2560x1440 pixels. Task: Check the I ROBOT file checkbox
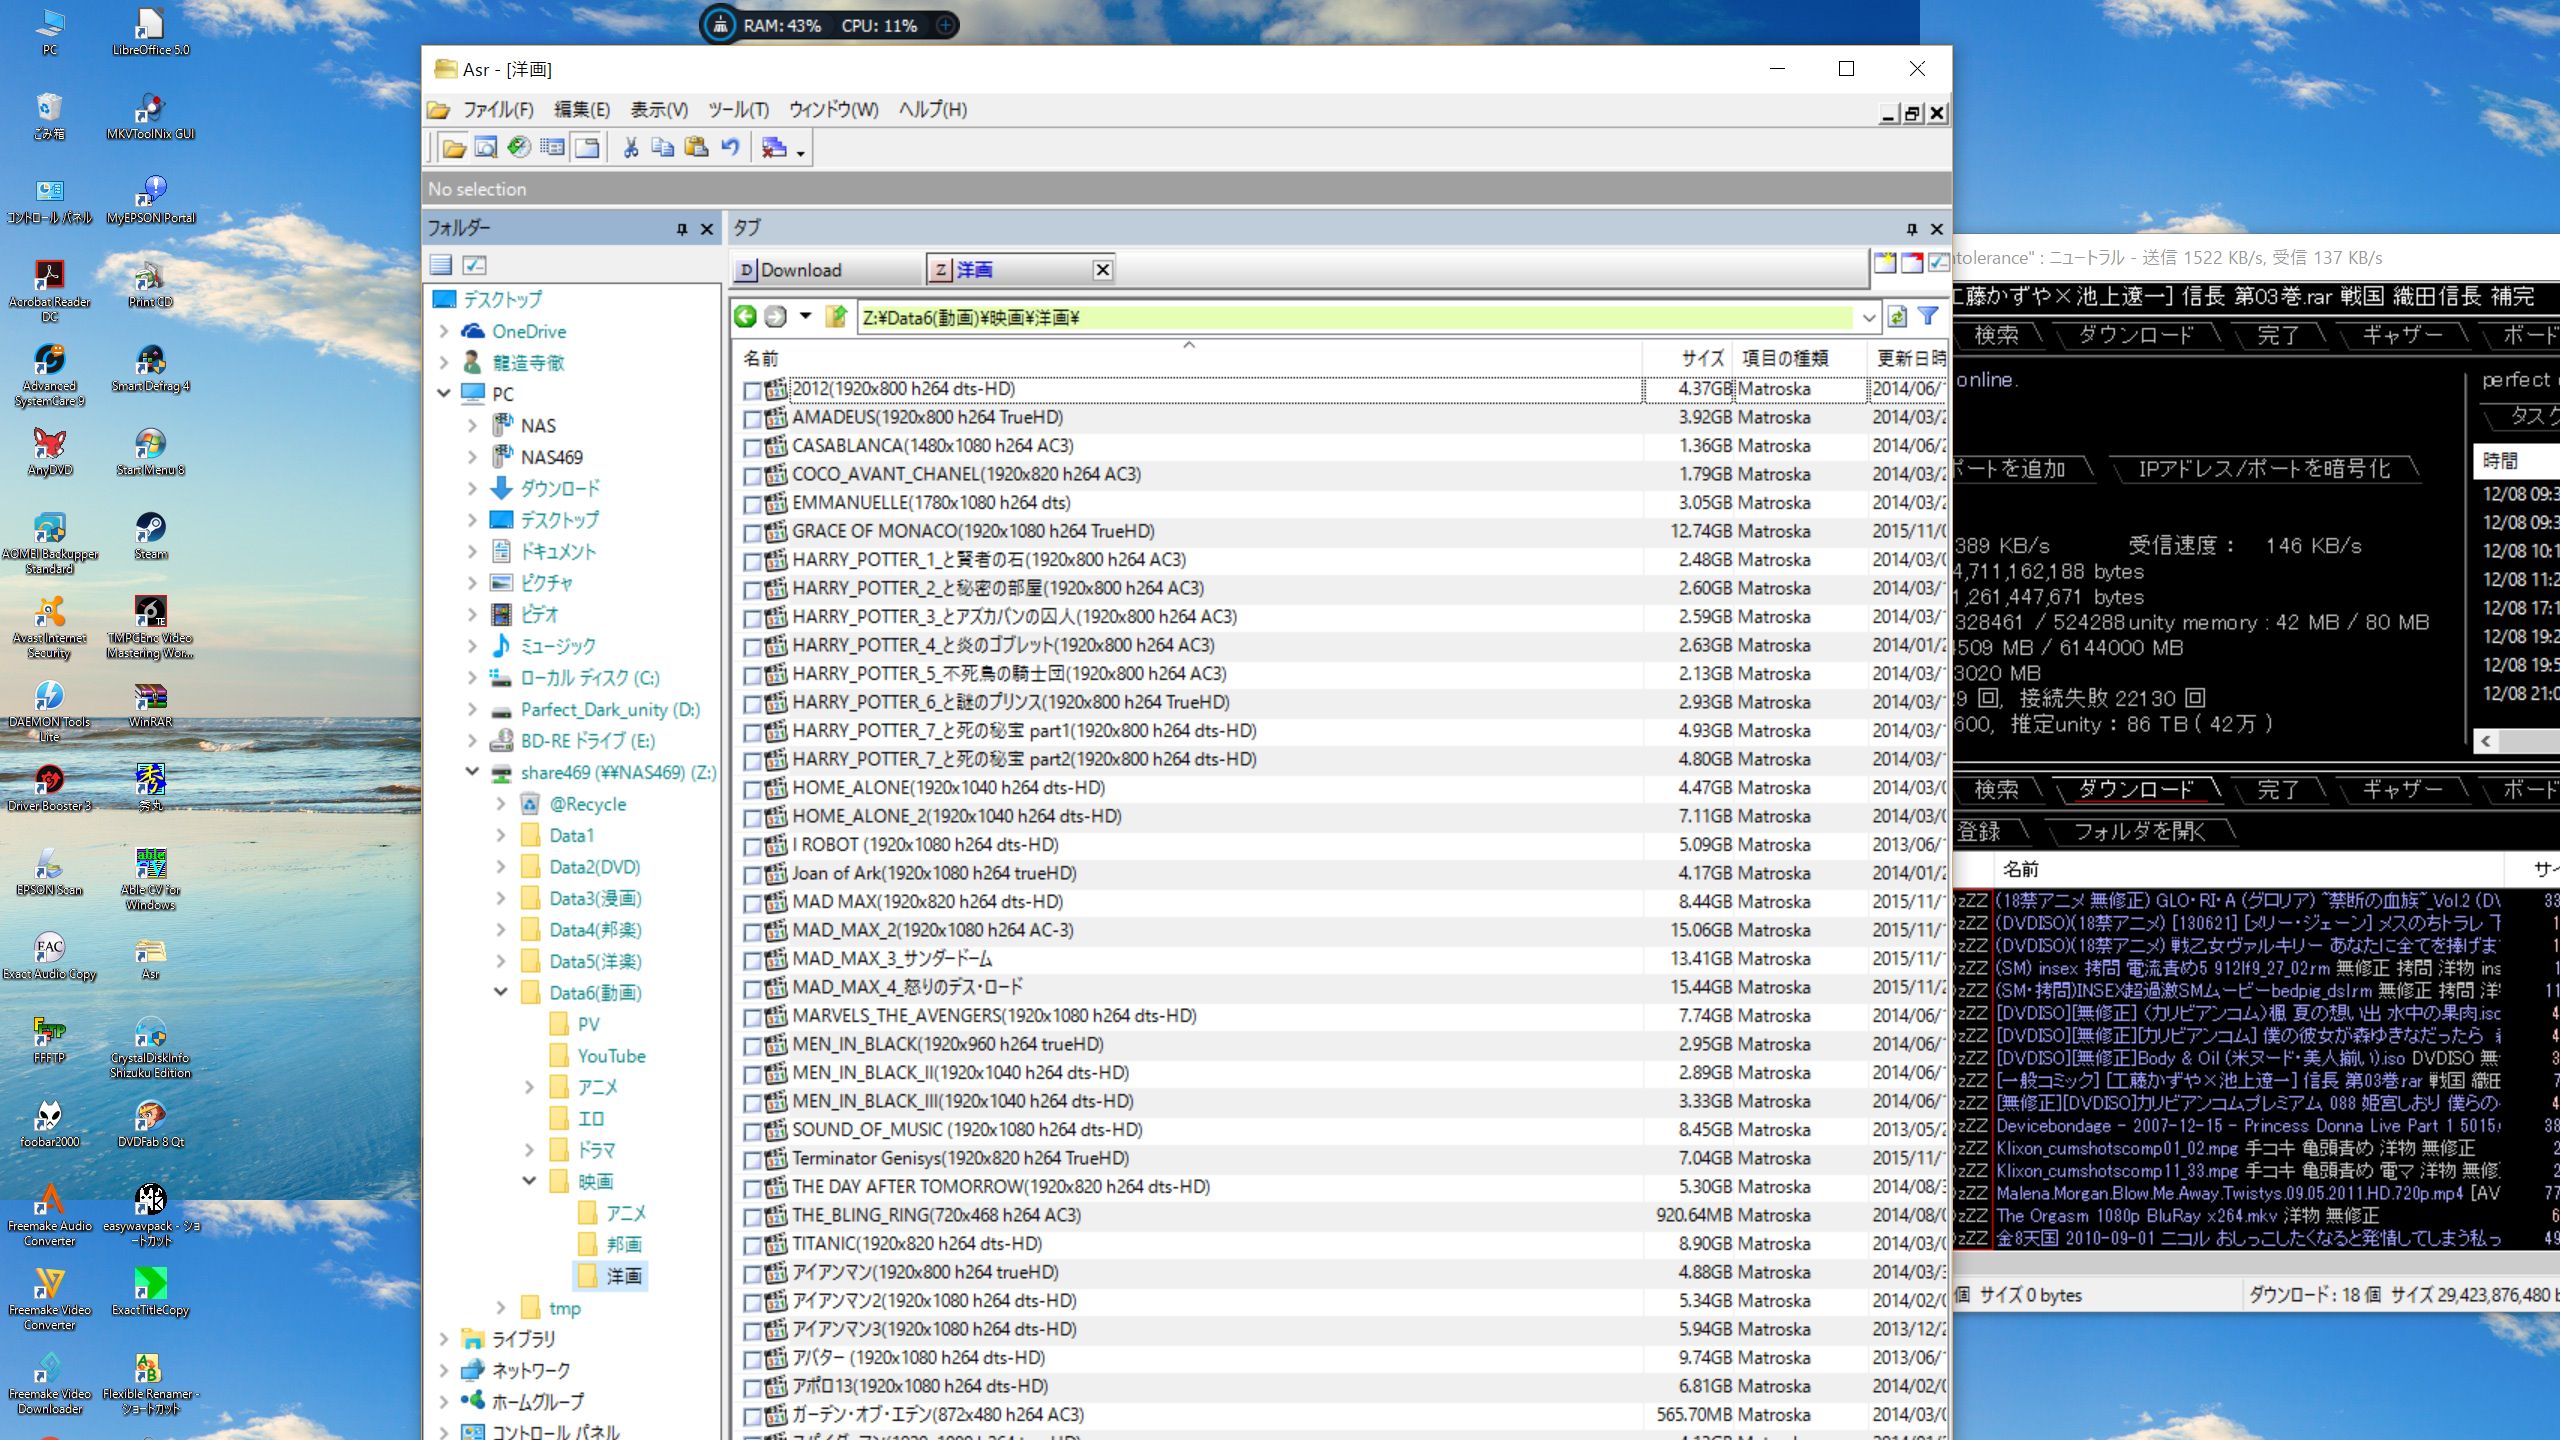[752, 846]
